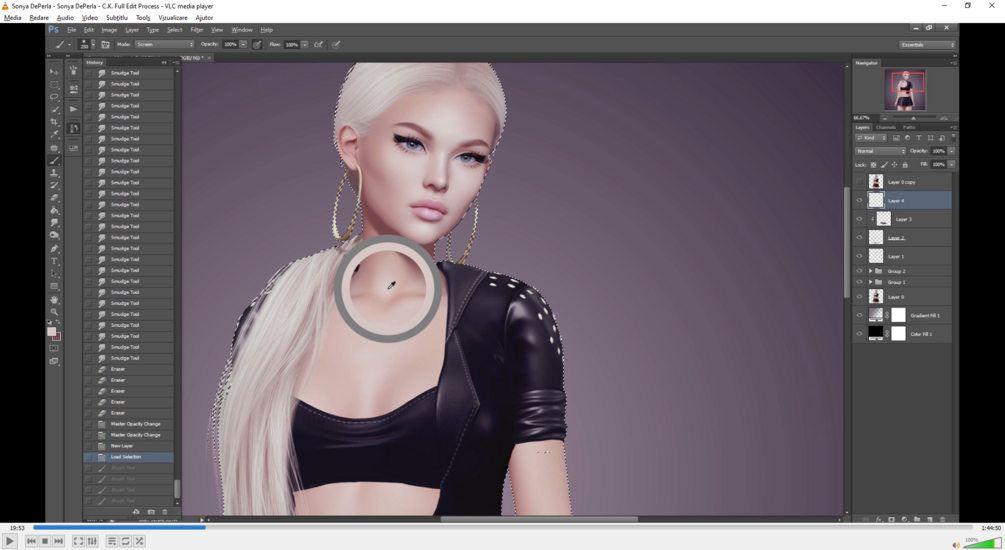The width and height of the screenshot is (1005, 550).
Task: Open layer blend mode Normal dropdown
Action: (x=880, y=151)
